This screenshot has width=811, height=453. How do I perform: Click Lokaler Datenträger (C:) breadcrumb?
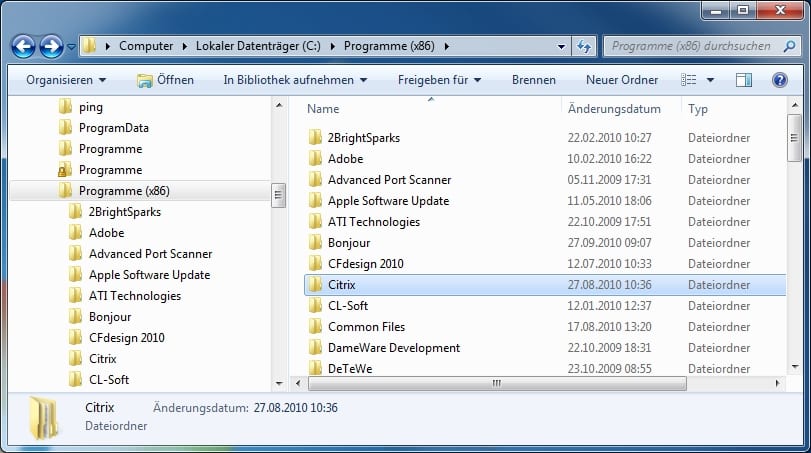coord(258,46)
